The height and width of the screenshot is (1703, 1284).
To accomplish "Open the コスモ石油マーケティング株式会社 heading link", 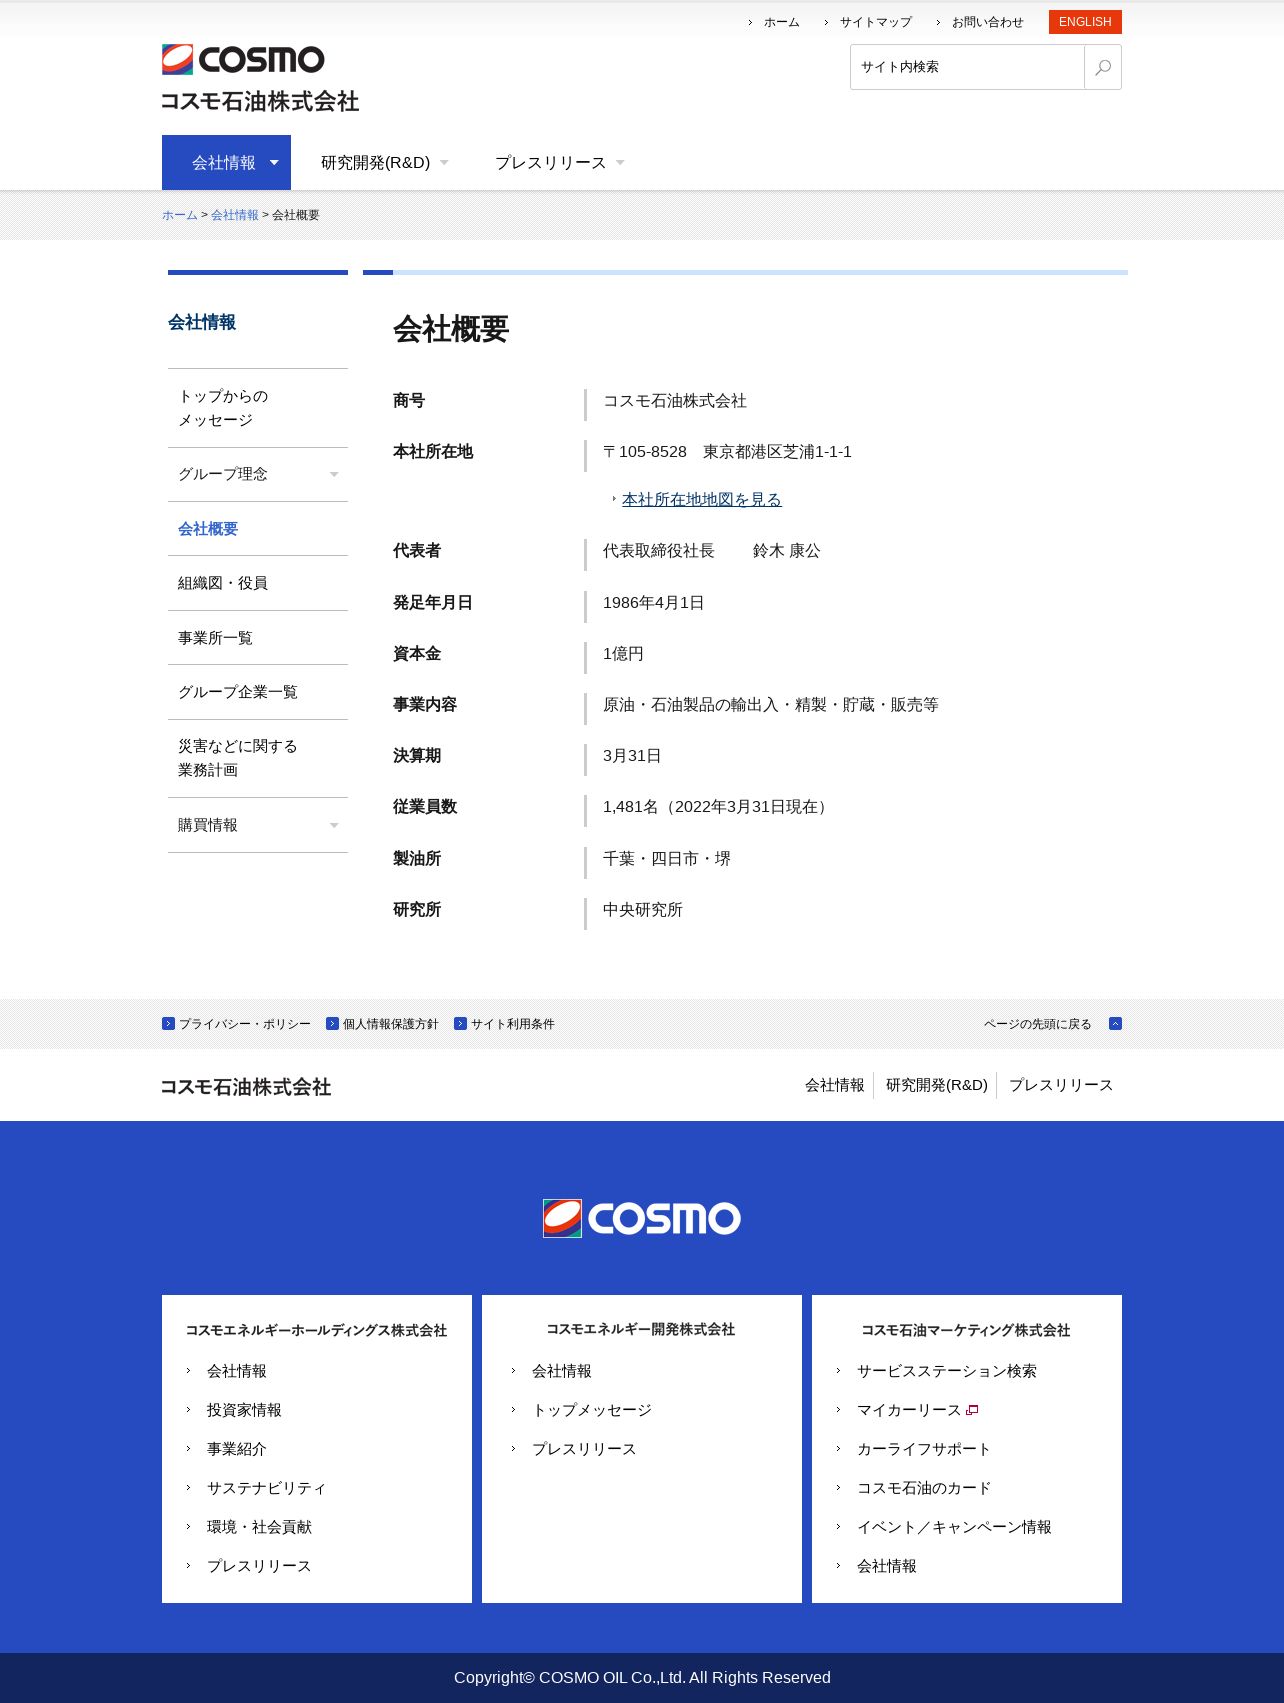I will coord(966,1330).
